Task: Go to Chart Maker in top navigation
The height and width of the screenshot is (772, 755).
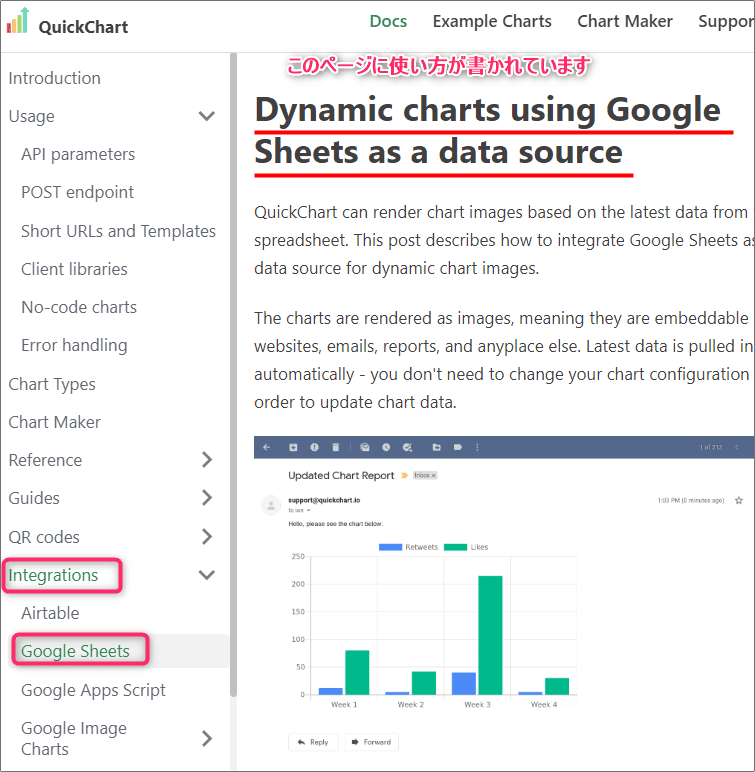Action: click(x=625, y=21)
